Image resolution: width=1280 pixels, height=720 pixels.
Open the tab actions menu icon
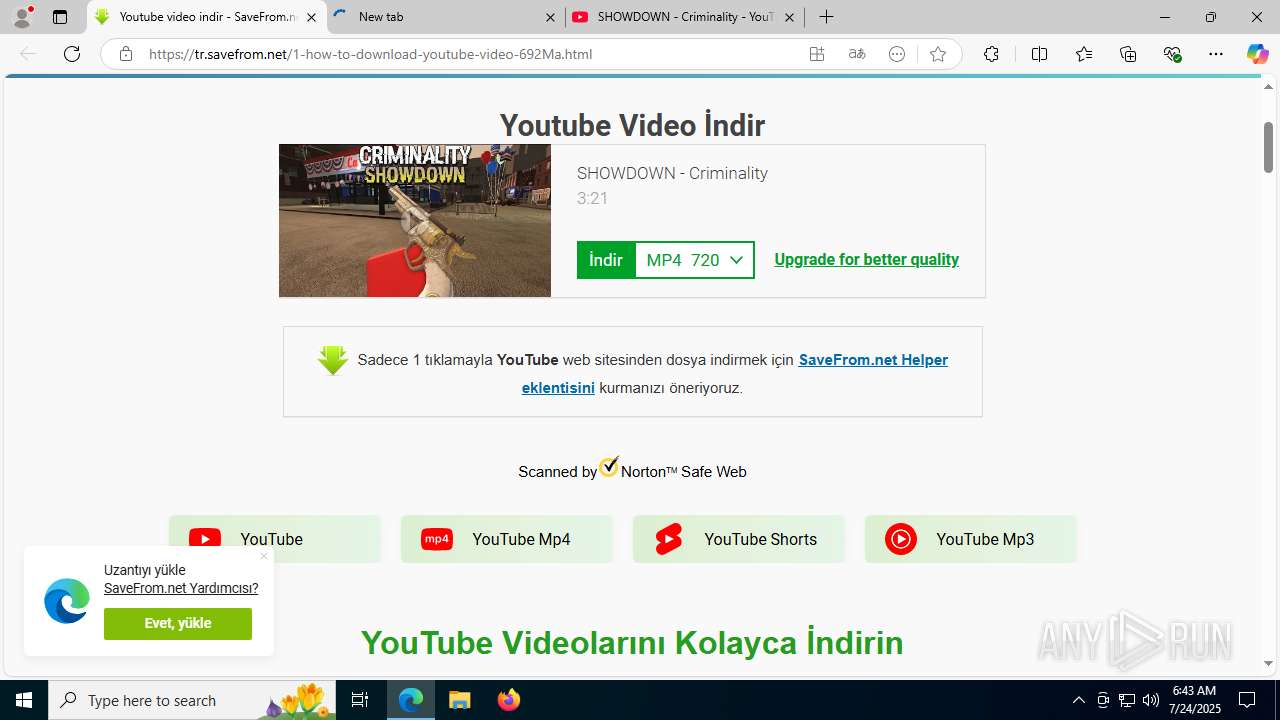[x=60, y=17]
